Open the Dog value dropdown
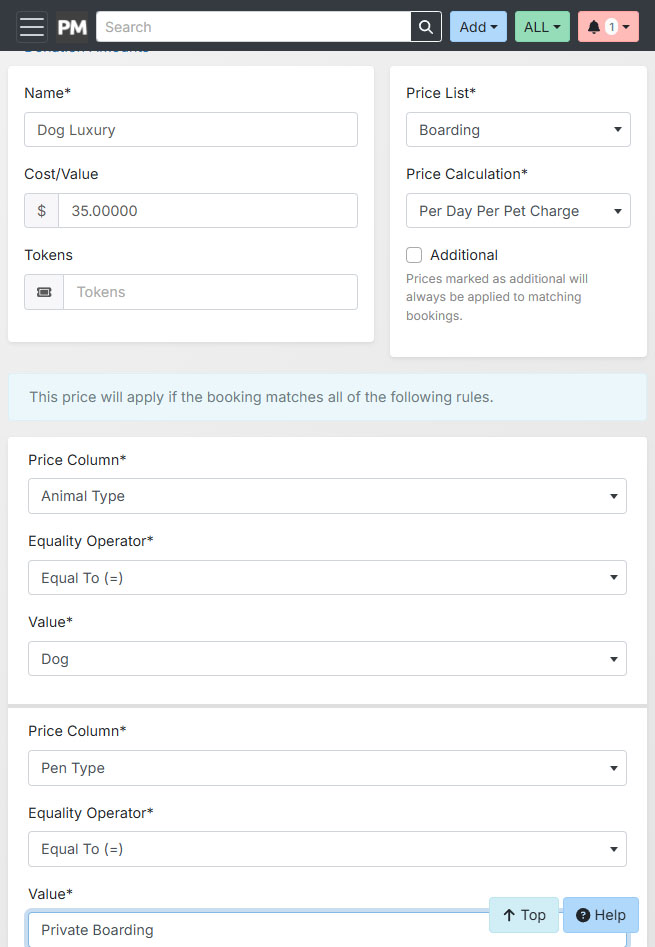This screenshot has width=655, height=947. [x=327, y=659]
